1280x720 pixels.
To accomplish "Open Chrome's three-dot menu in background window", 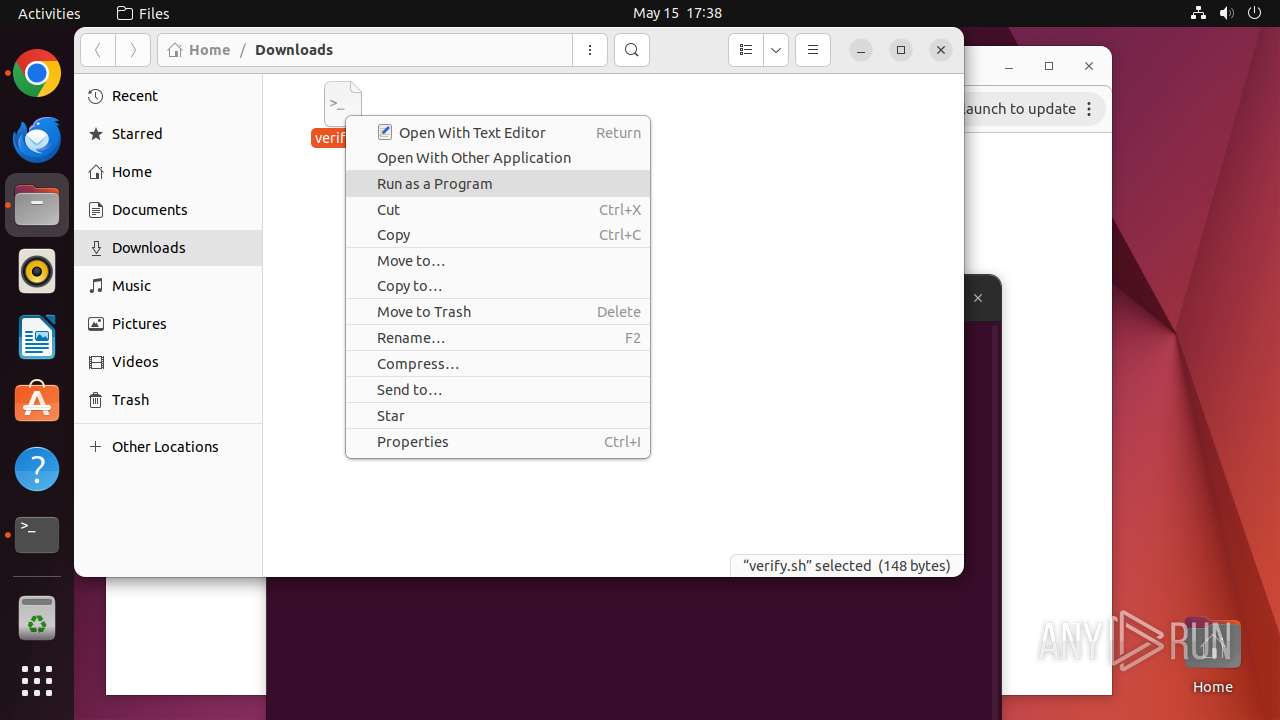I will tap(1089, 109).
